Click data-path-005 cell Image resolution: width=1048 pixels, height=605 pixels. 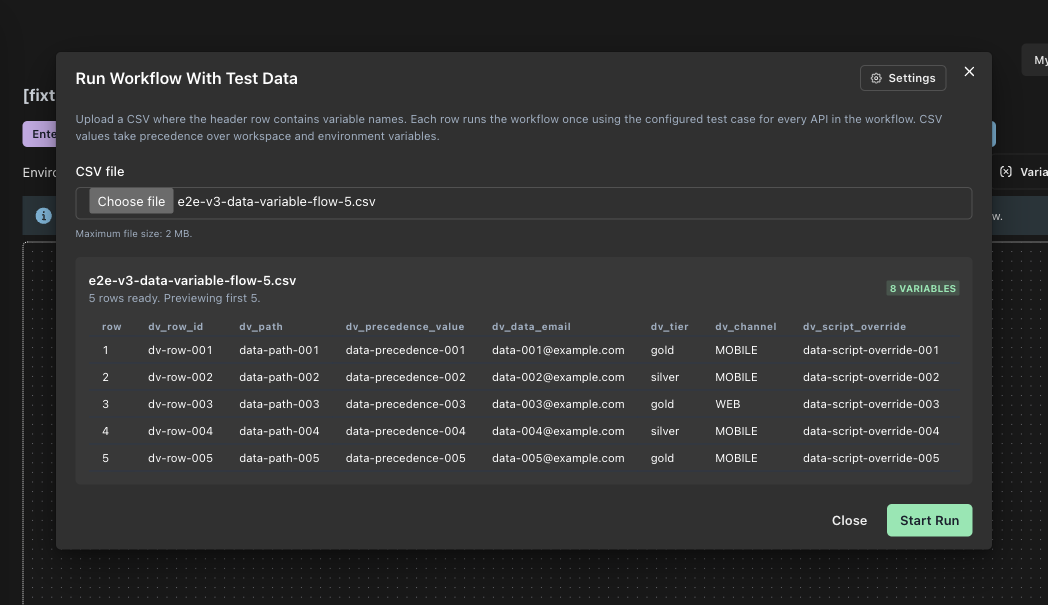coord(279,458)
